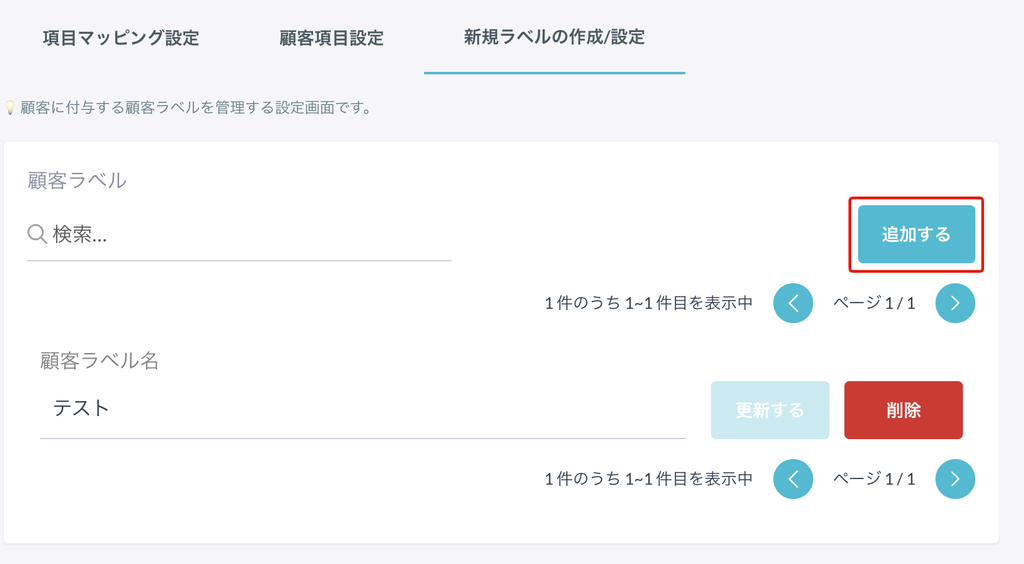This screenshot has width=1024, height=564.
Task: Click the upper ページ 1 / 1 indicator
Action: click(x=874, y=303)
